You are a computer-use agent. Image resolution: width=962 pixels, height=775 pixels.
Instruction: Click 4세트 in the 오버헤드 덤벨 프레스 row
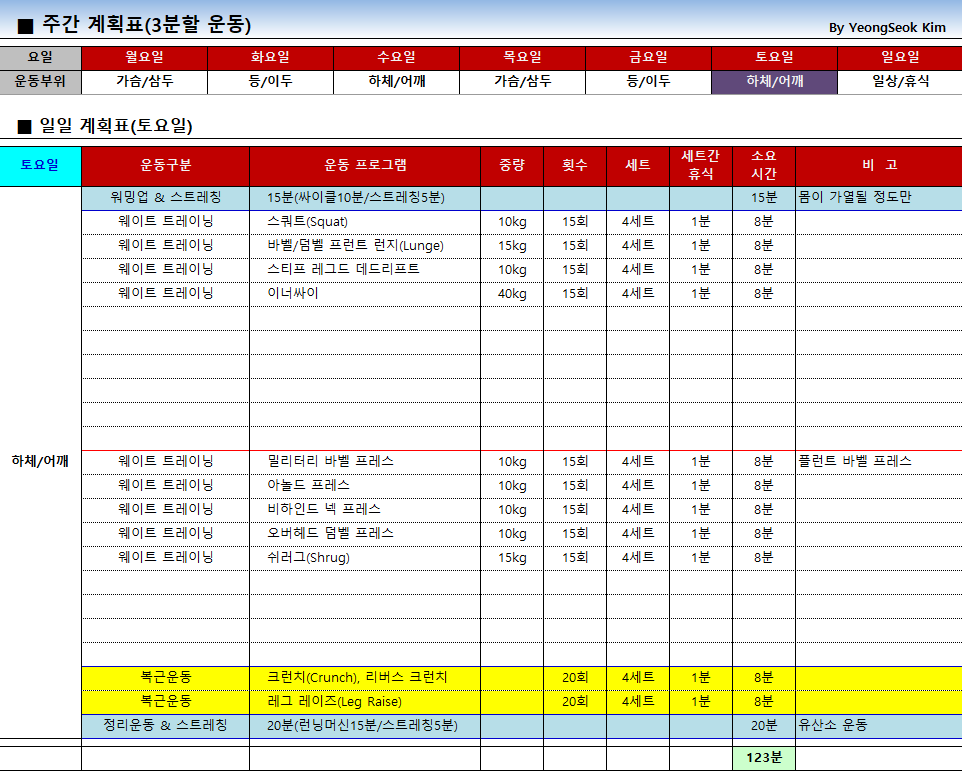[638, 534]
